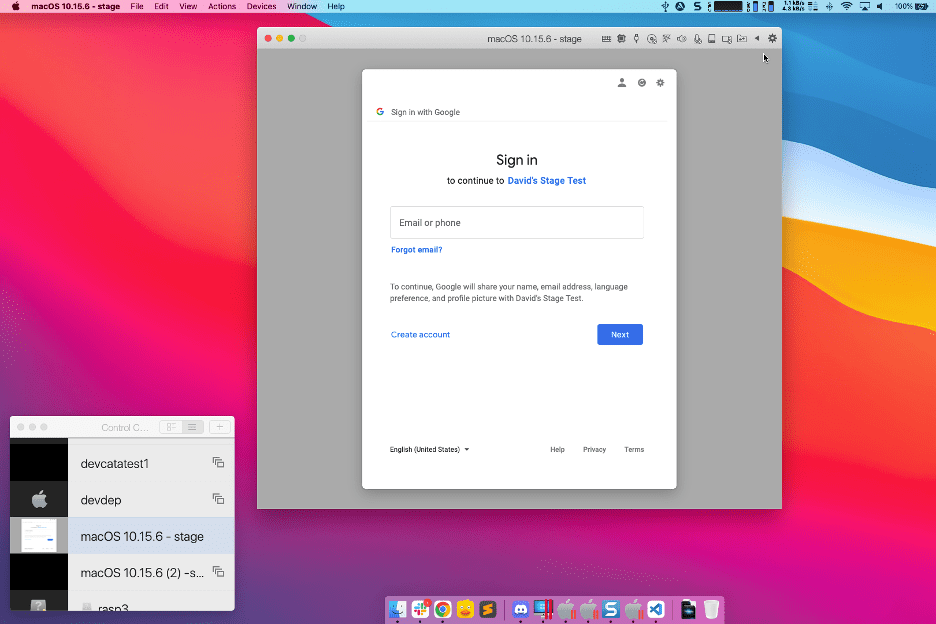Click the sound speaker icon in VM toolbar

click(x=682, y=39)
